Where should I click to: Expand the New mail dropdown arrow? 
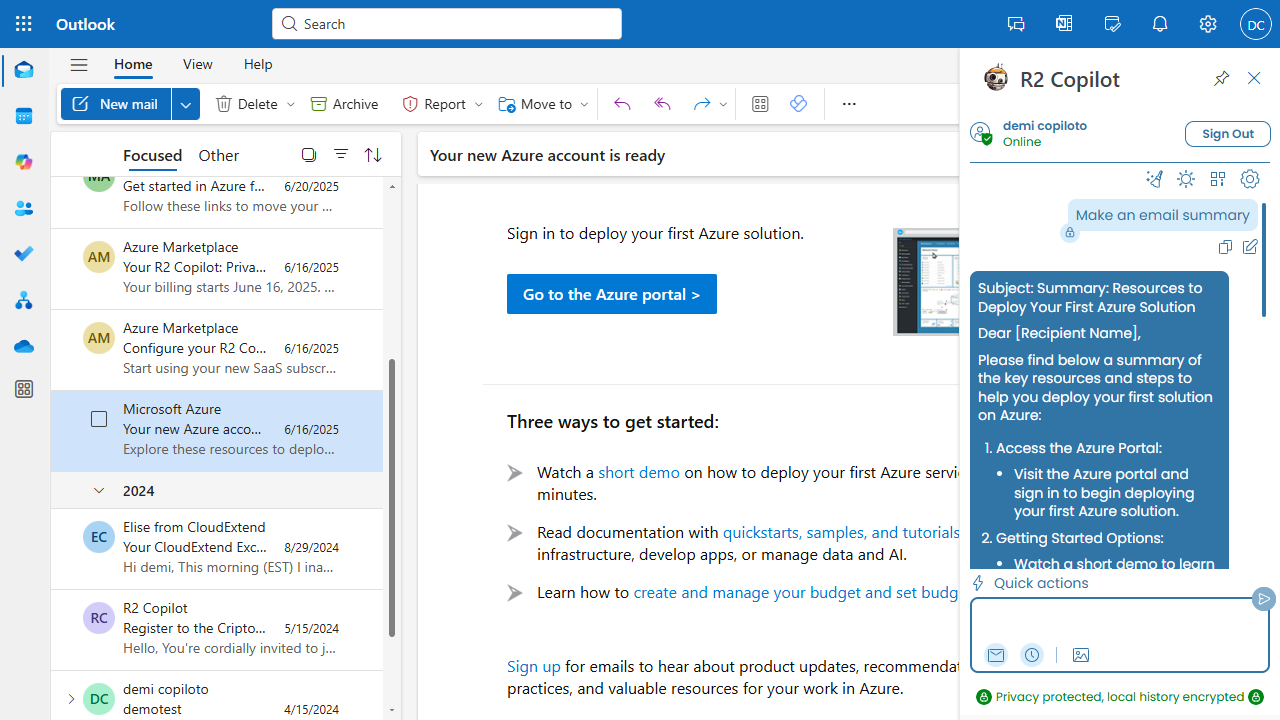[x=185, y=104]
